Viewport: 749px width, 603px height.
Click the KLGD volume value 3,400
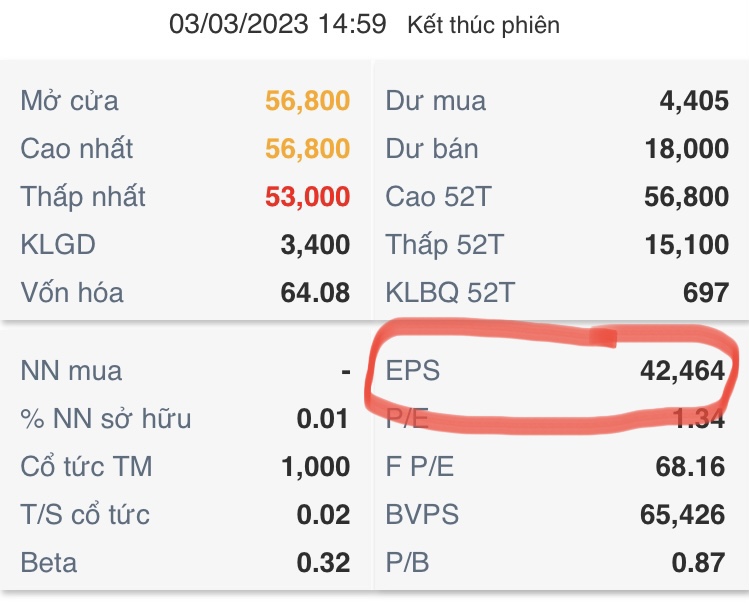click(x=315, y=245)
